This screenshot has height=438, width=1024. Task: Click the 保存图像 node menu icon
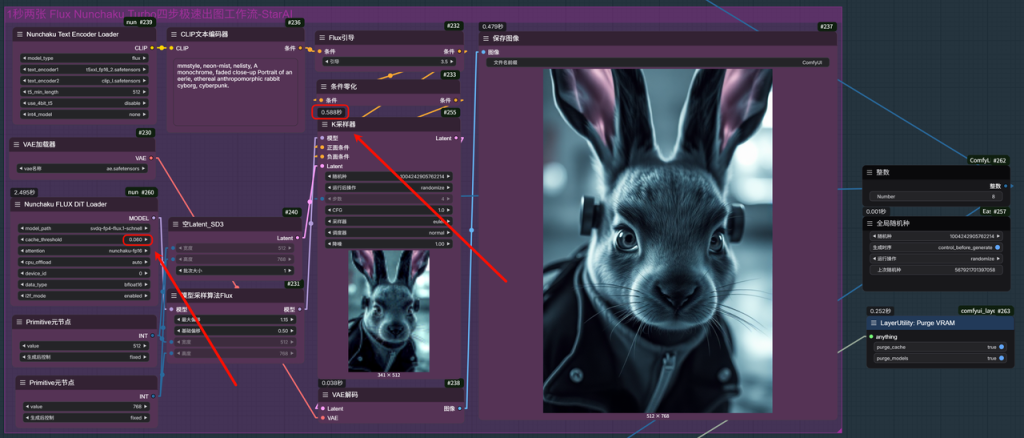(x=486, y=38)
